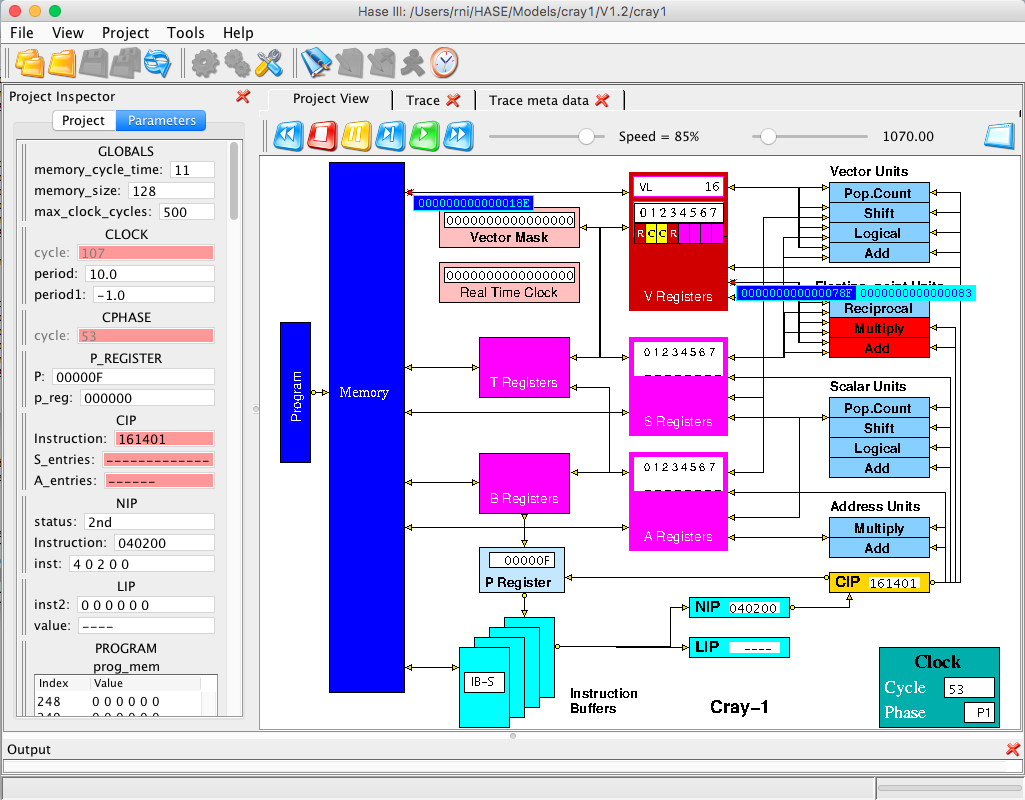This screenshot has width=1025, height=800.
Task: Click the clock toolbar icon
Action: [x=445, y=63]
